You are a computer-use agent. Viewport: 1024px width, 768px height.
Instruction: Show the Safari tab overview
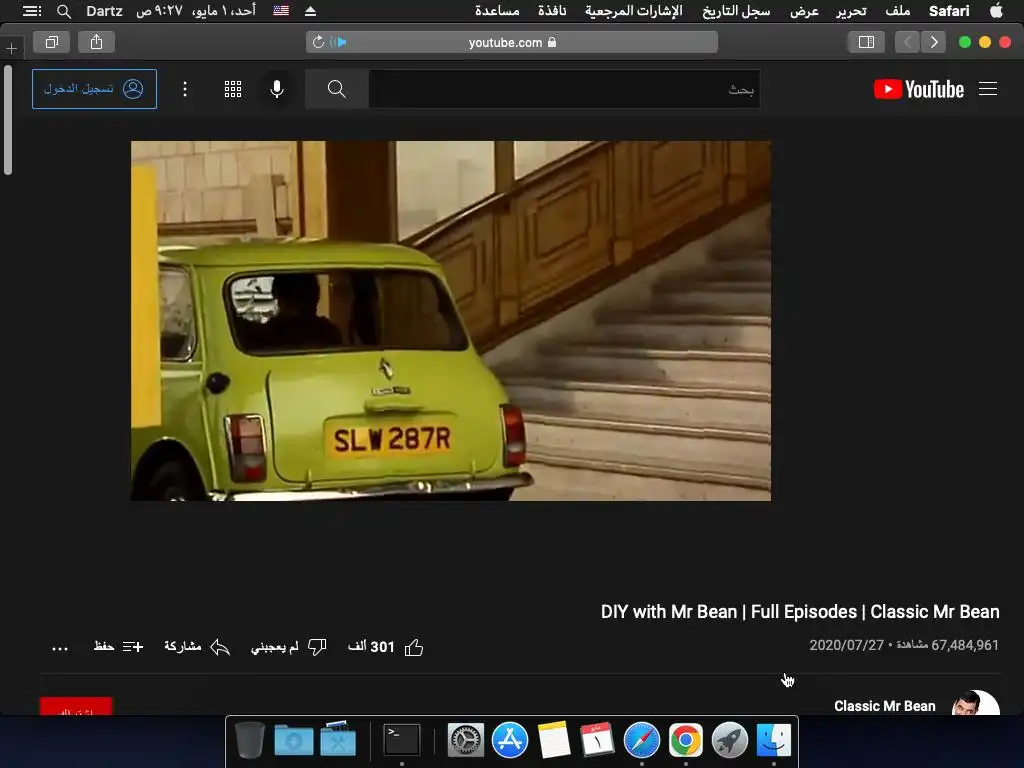point(52,42)
